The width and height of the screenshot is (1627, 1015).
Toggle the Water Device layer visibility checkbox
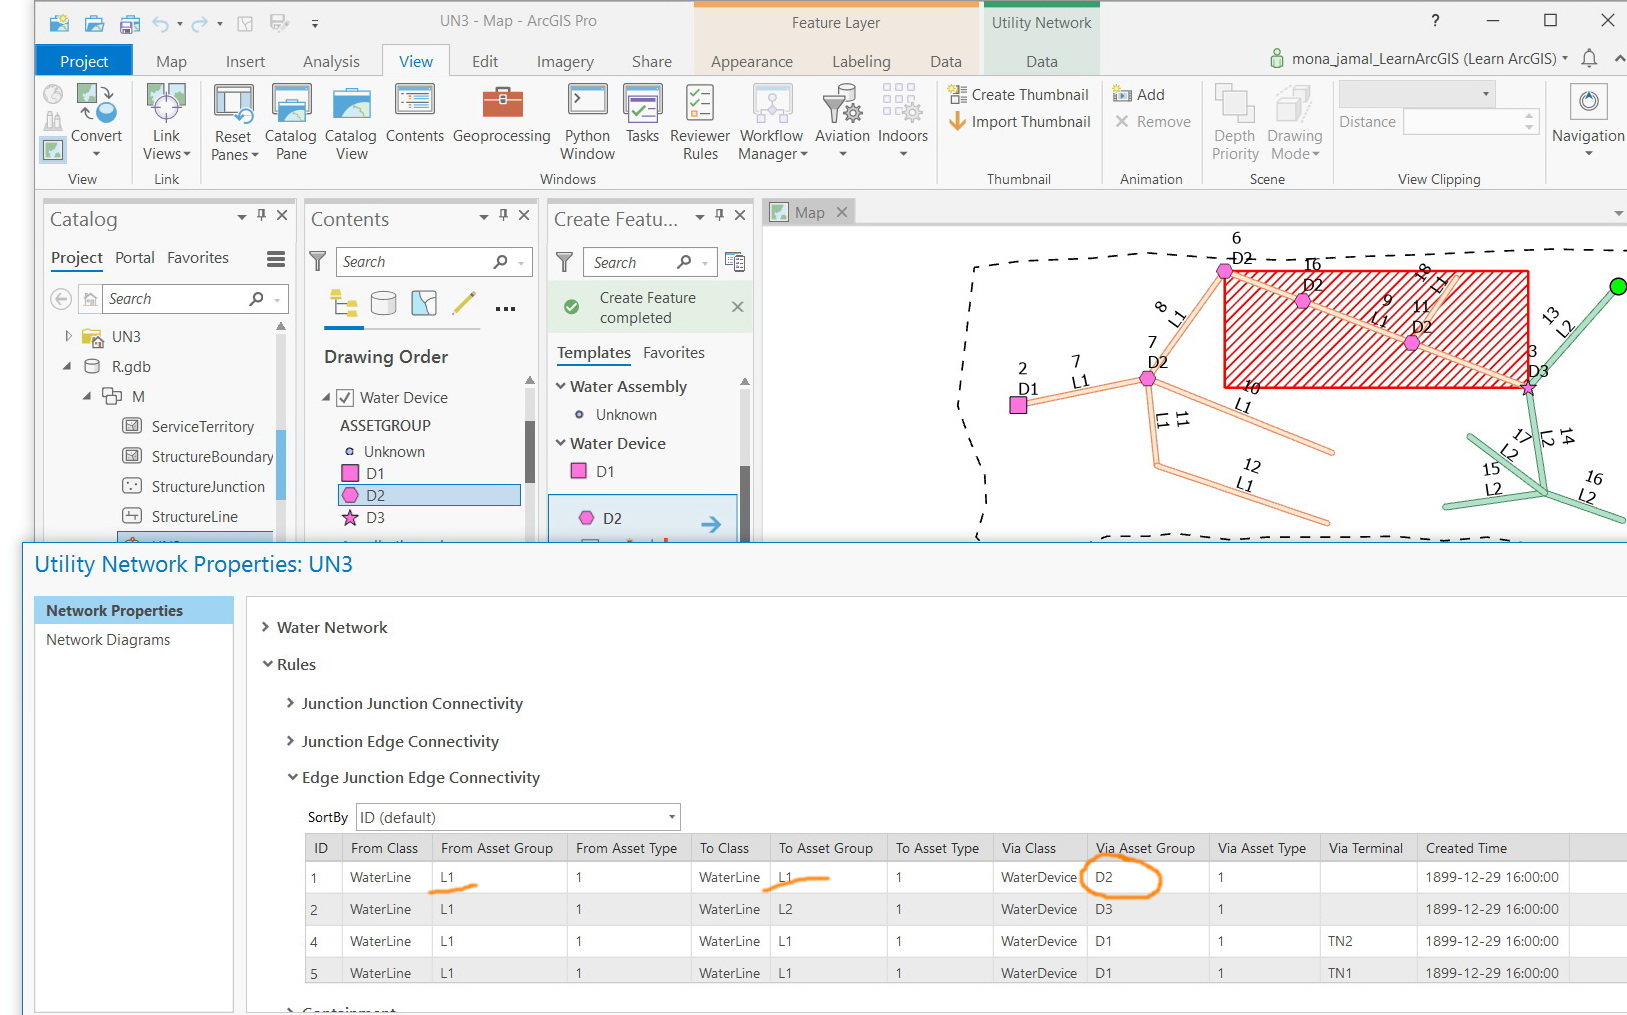[x=345, y=398]
